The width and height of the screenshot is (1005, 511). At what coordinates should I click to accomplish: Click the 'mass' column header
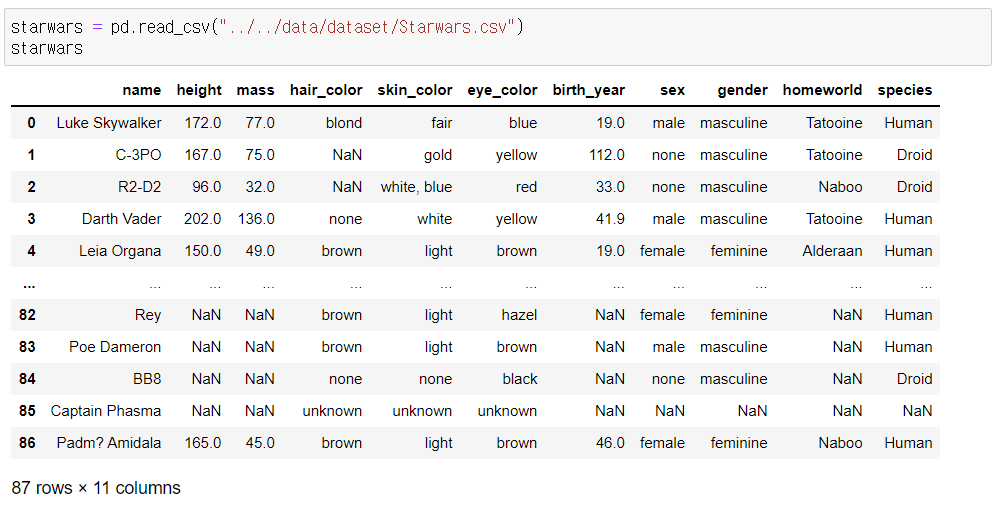255,90
